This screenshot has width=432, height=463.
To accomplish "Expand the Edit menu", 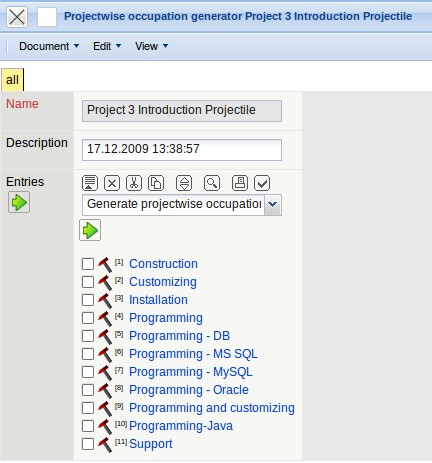I will 107,46.
